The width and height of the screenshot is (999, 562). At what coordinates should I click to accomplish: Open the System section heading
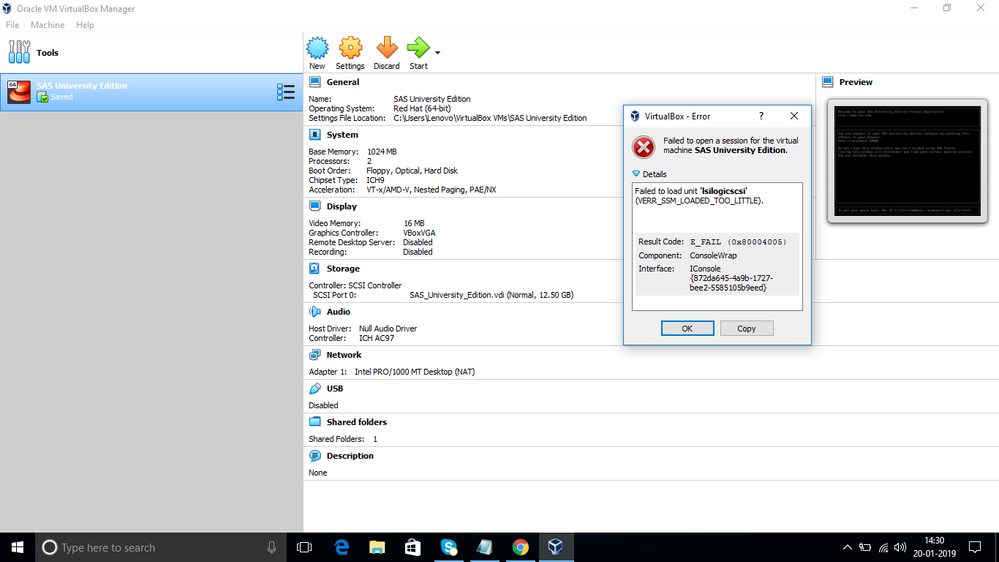(342, 134)
